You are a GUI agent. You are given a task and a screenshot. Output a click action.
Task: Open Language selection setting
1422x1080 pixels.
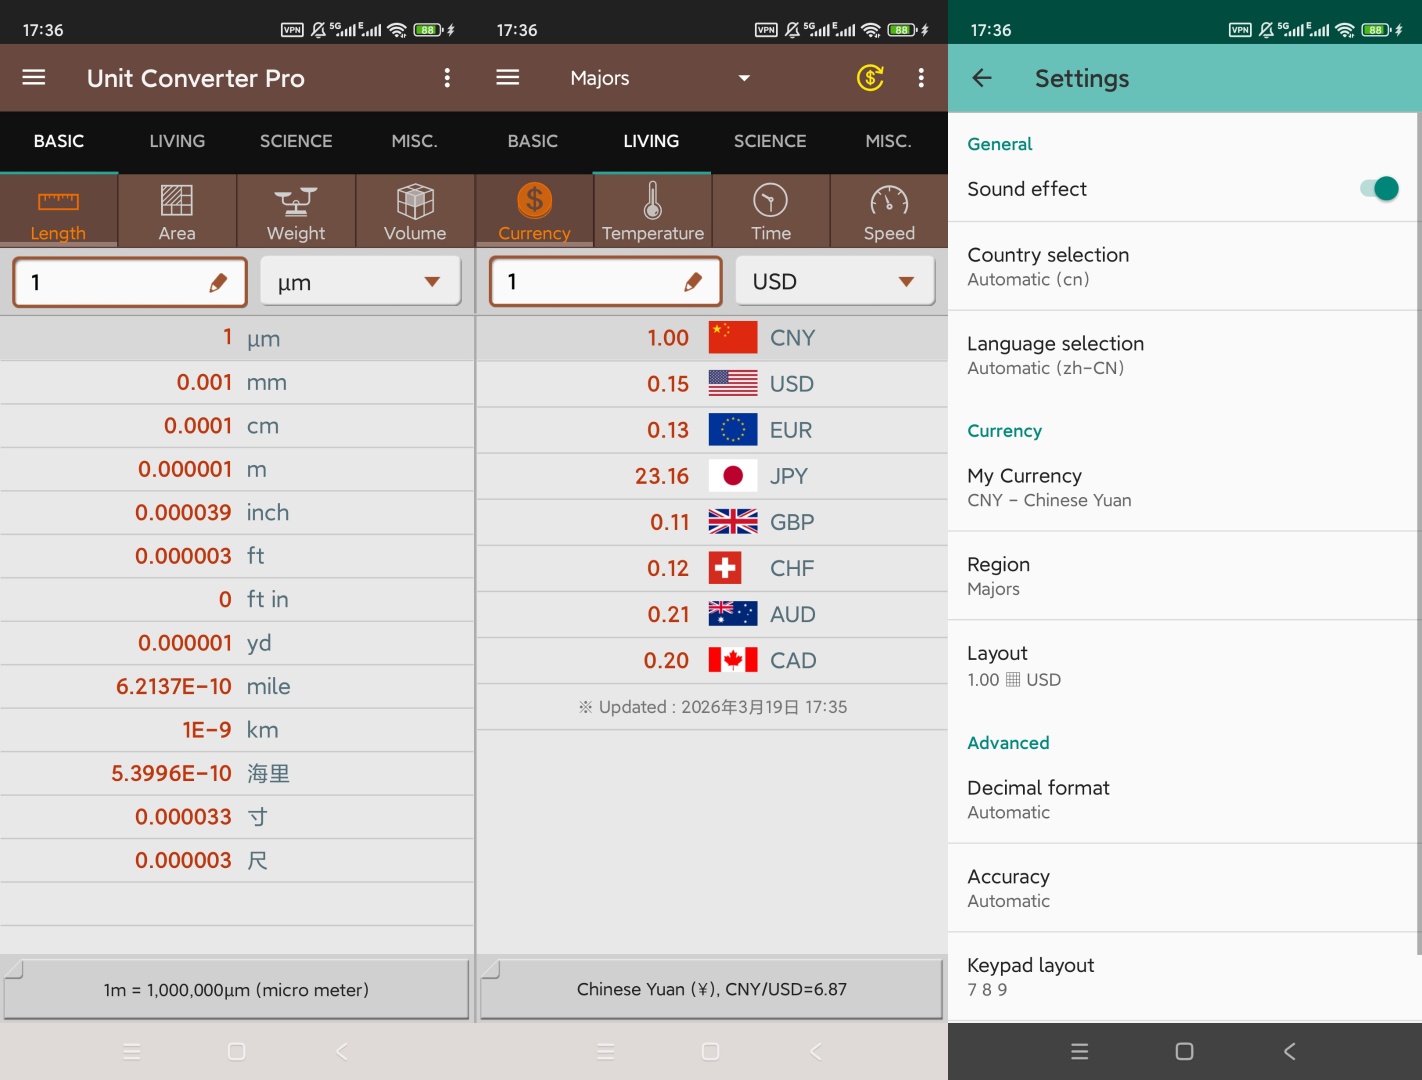pyautogui.click(x=1182, y=355)
